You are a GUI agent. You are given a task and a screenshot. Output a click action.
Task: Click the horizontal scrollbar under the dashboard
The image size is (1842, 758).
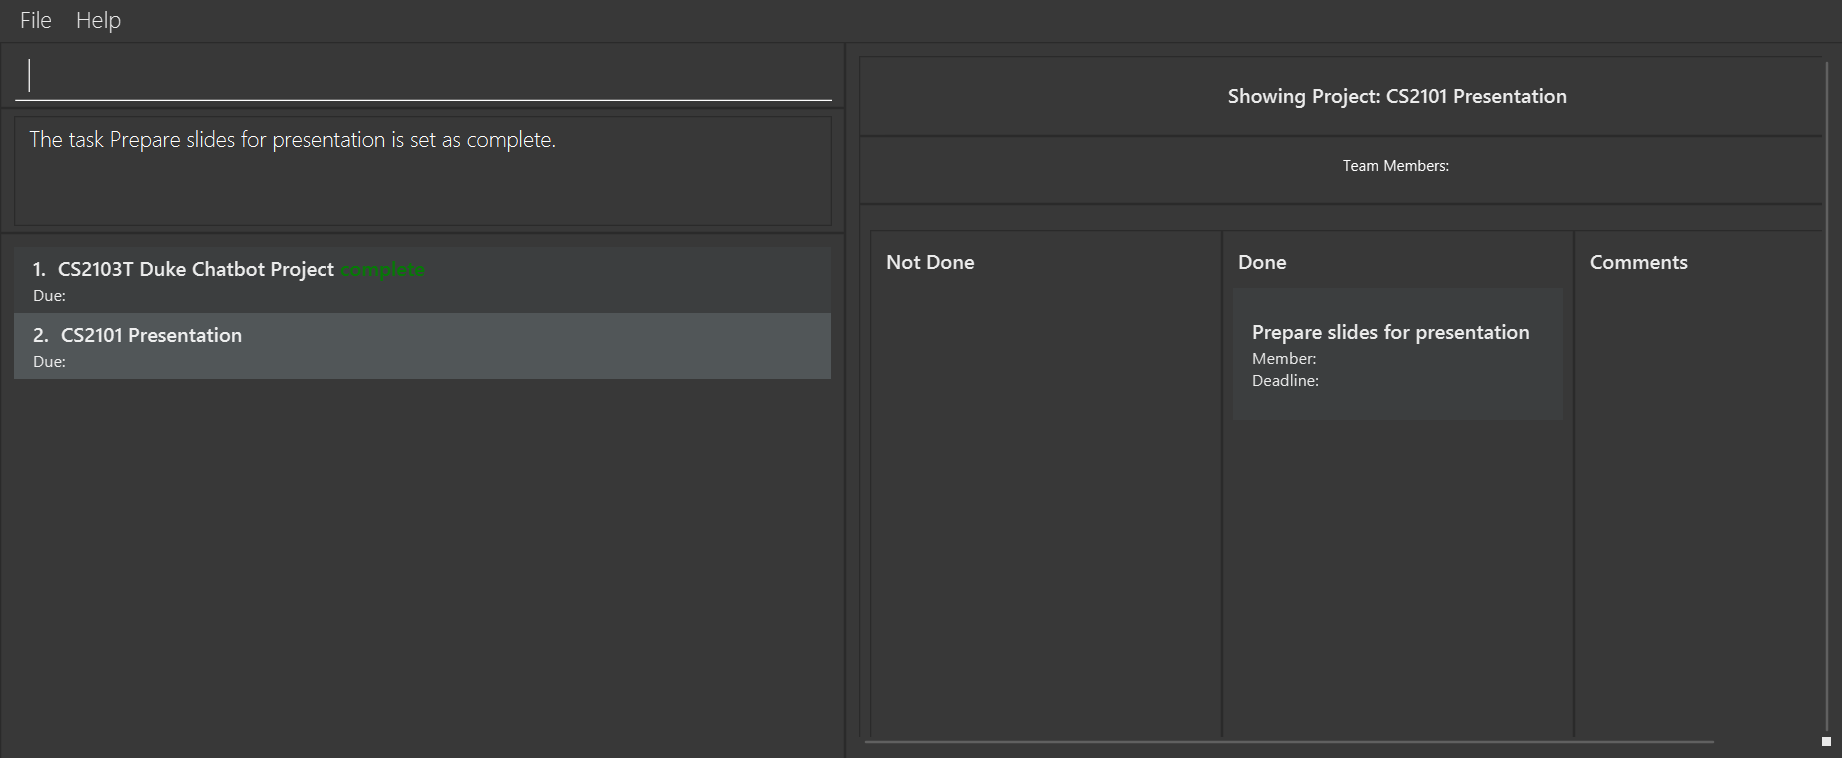(x=1289, y=742)
